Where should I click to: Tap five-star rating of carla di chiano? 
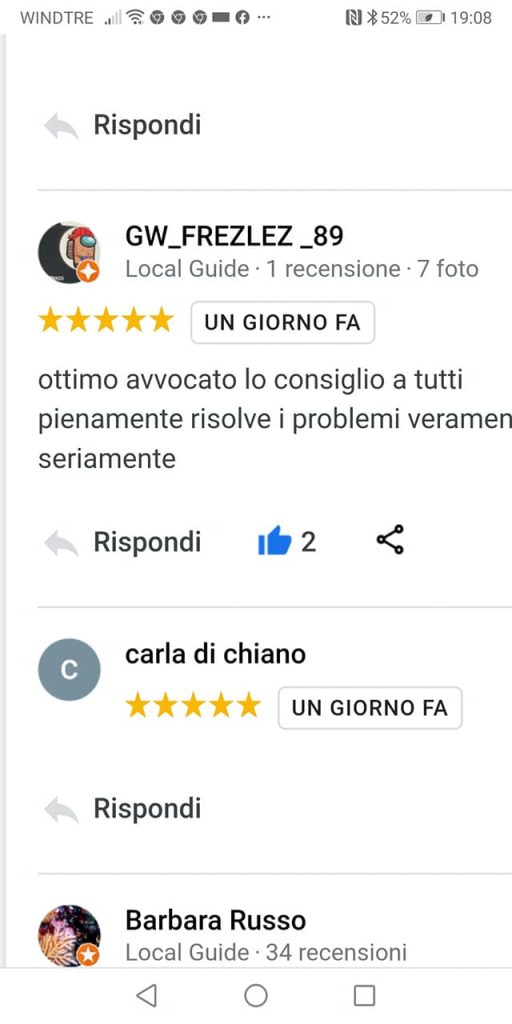[193, 706]
